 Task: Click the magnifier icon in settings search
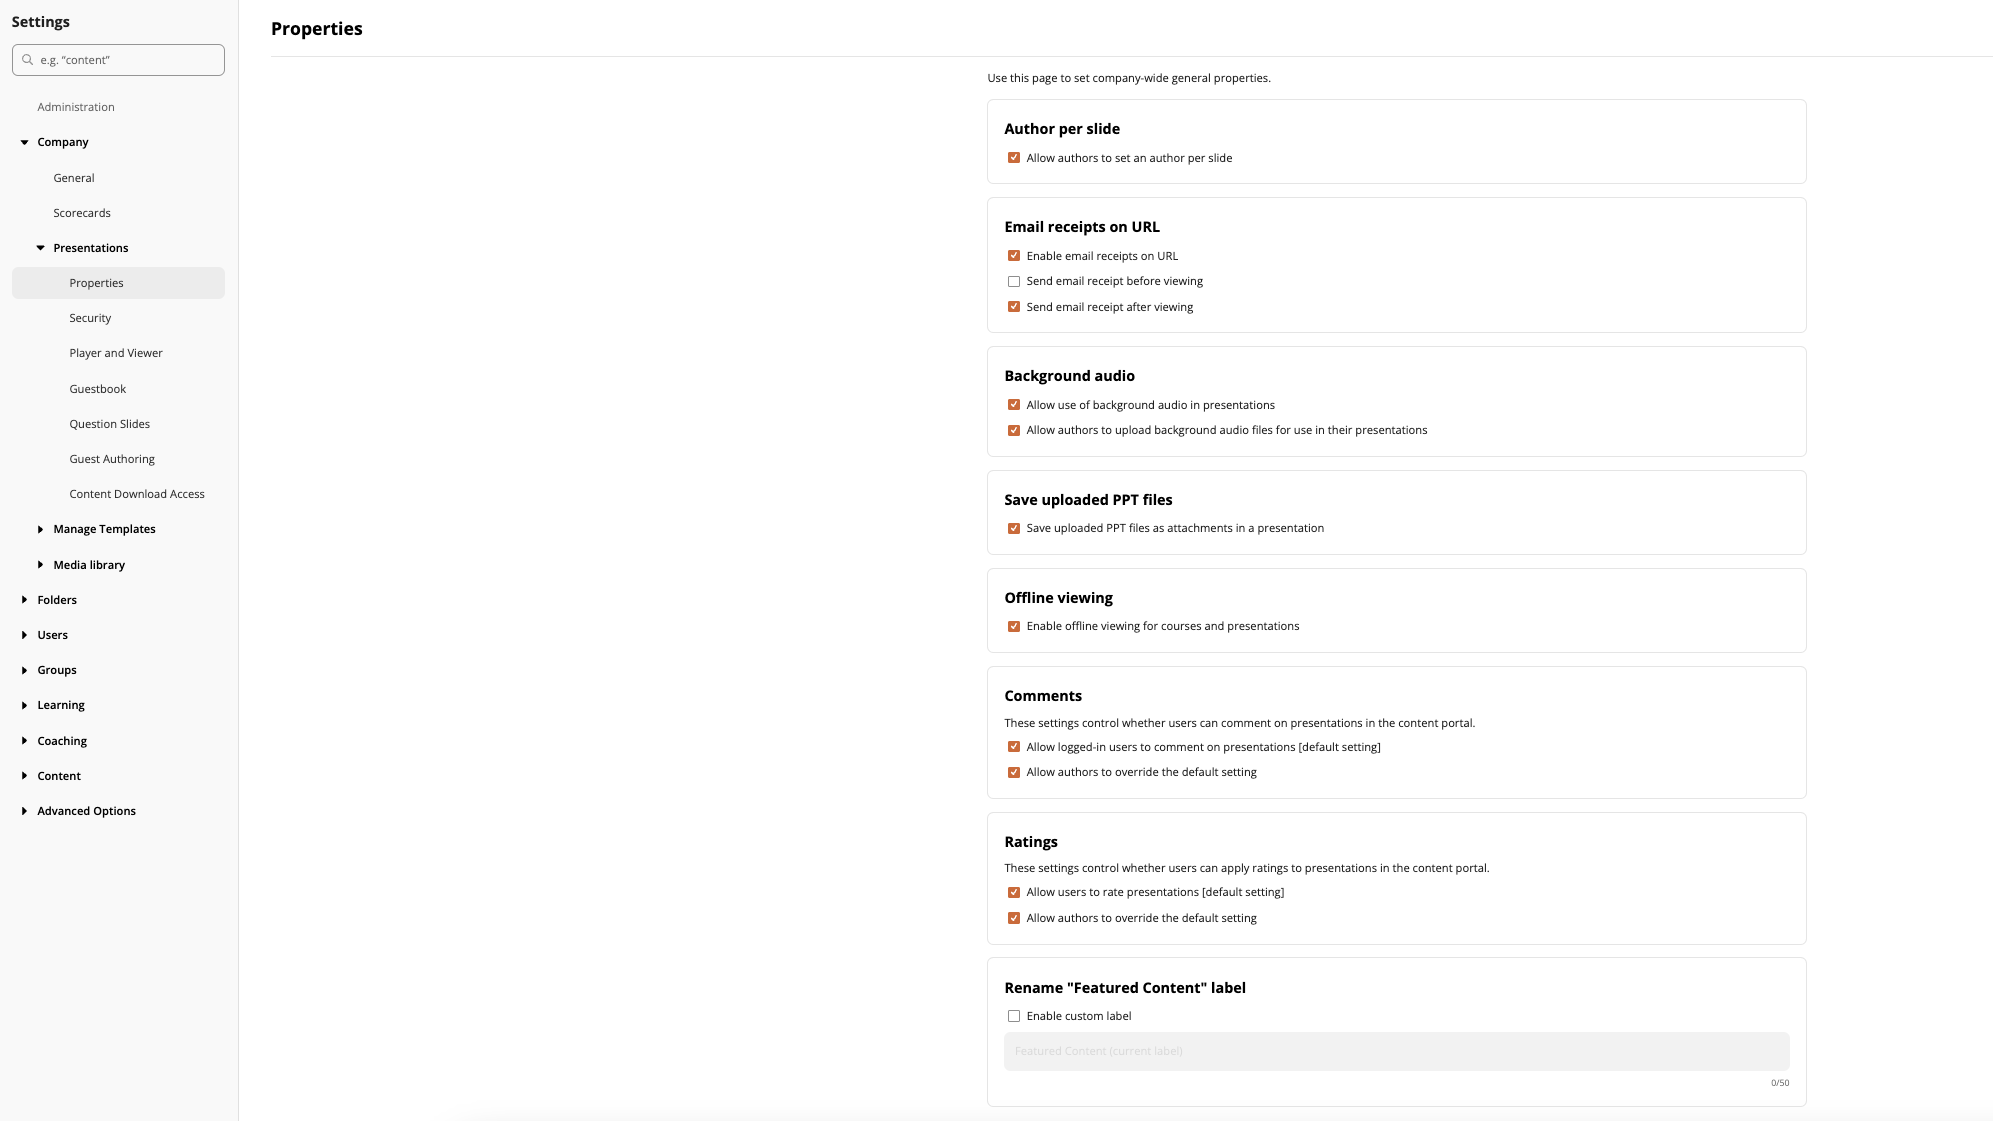click(x=27, y=59)
